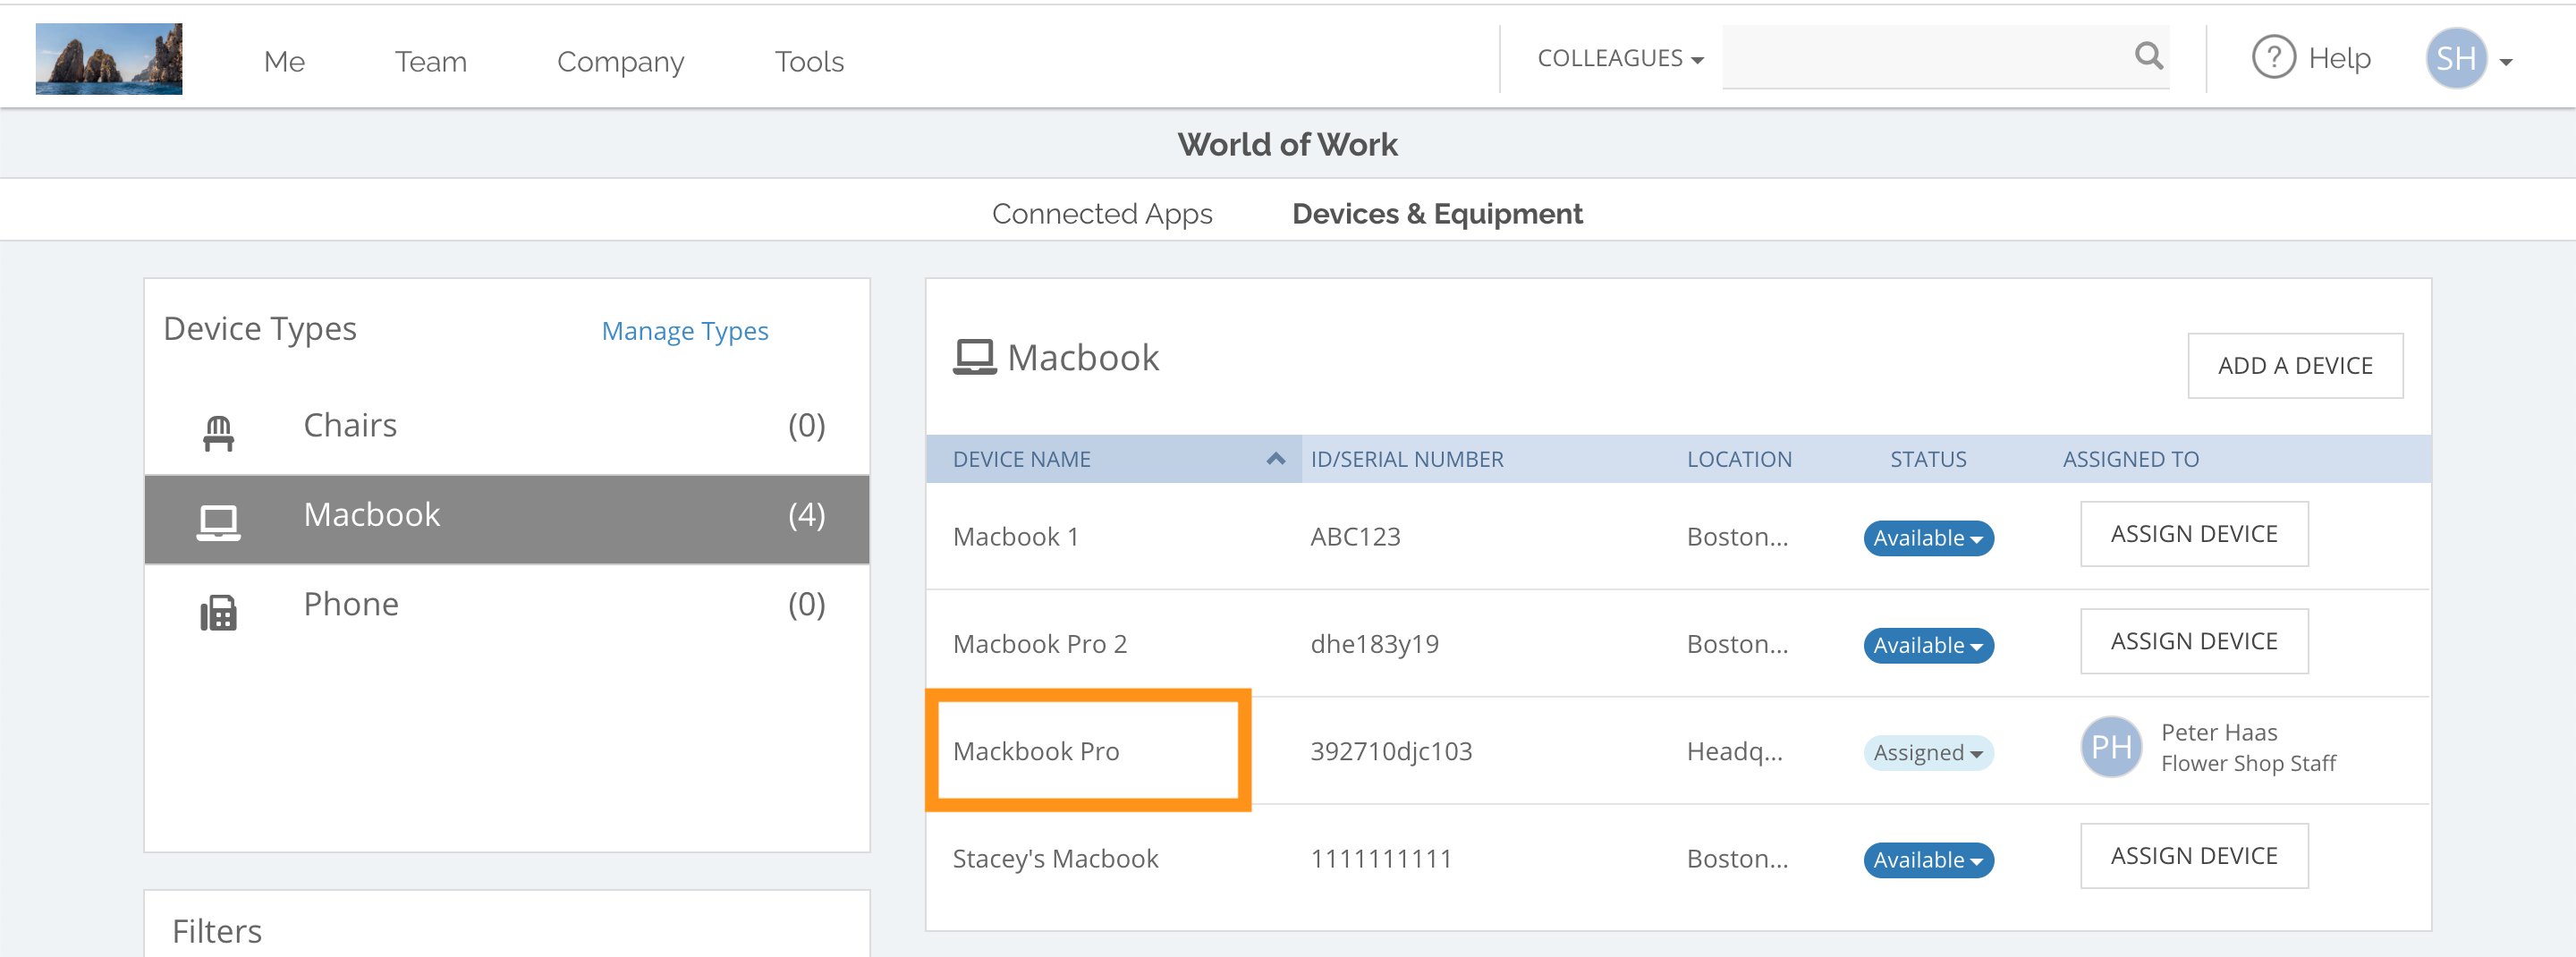Open the Company menu
Screen dimensions: 2576x957
coord(620,61)
